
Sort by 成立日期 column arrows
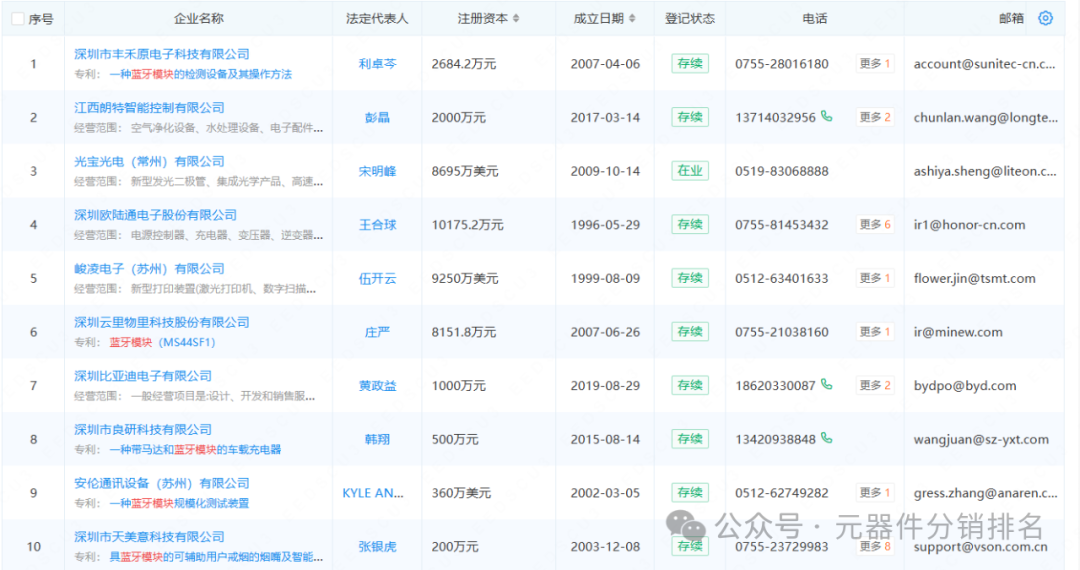click(632, 19)
